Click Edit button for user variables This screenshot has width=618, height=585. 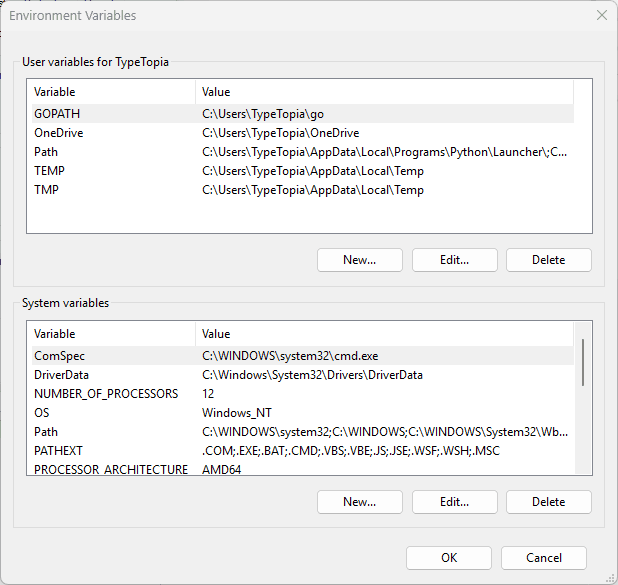pyautogui.click(x=454, y=260)
